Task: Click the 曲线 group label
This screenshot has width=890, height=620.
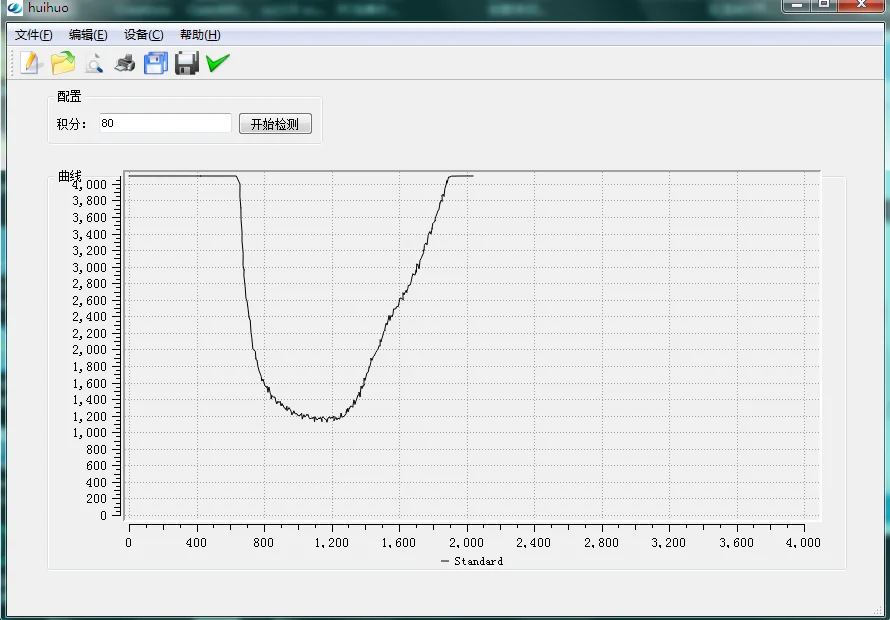Action: [69, 177]
